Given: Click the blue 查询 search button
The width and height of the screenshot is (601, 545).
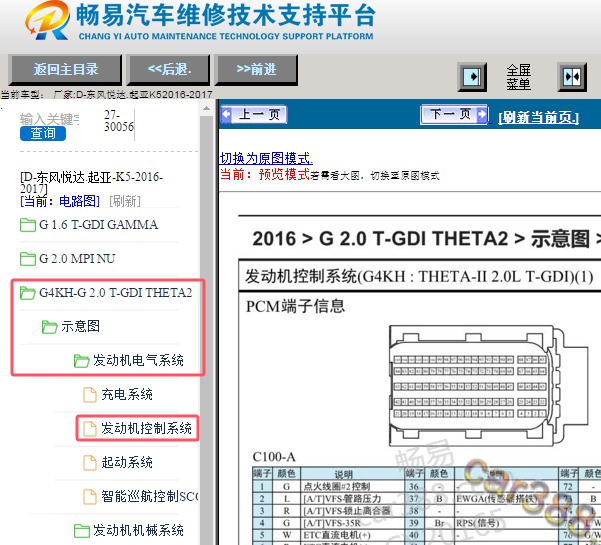Looking at the screenshot, I should point(43,133).
